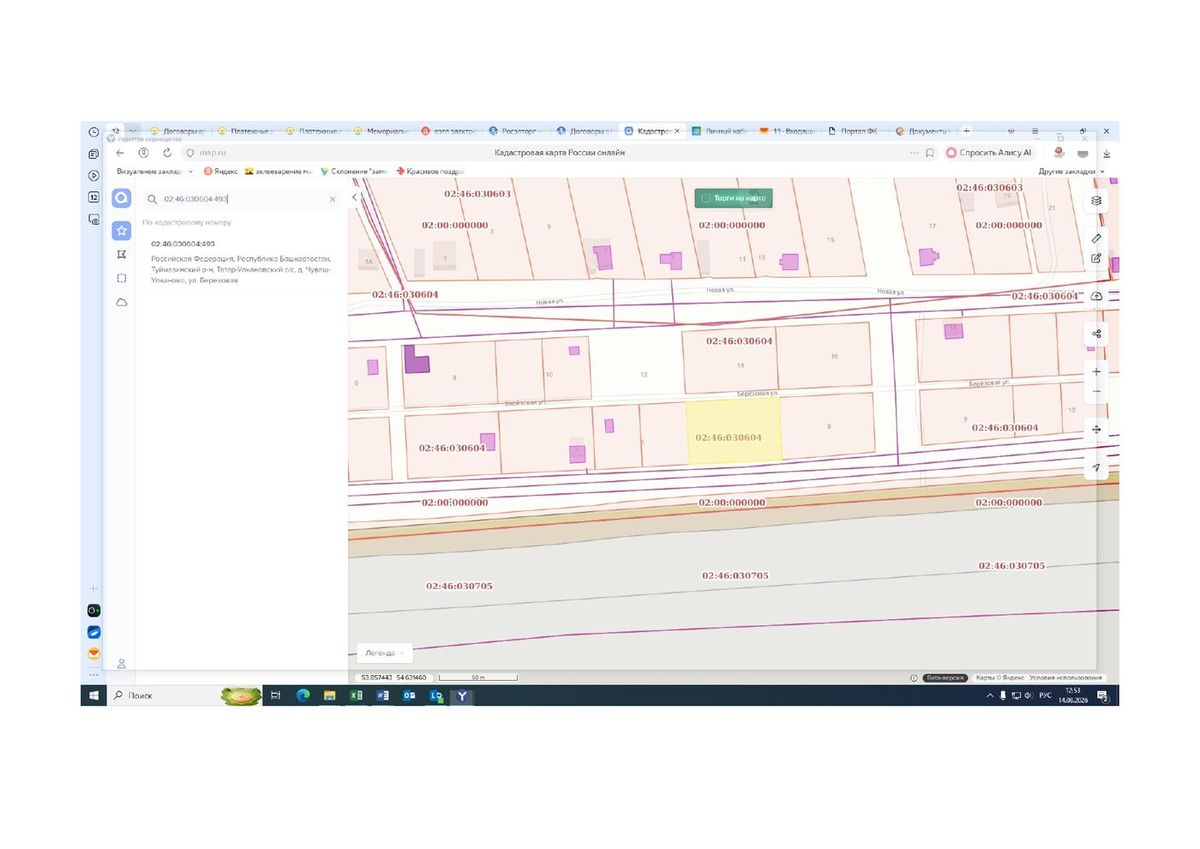Open the 'Красивое поздр' bookmark
Viewport: 1200px width, 849px height.
pos(431,171)
